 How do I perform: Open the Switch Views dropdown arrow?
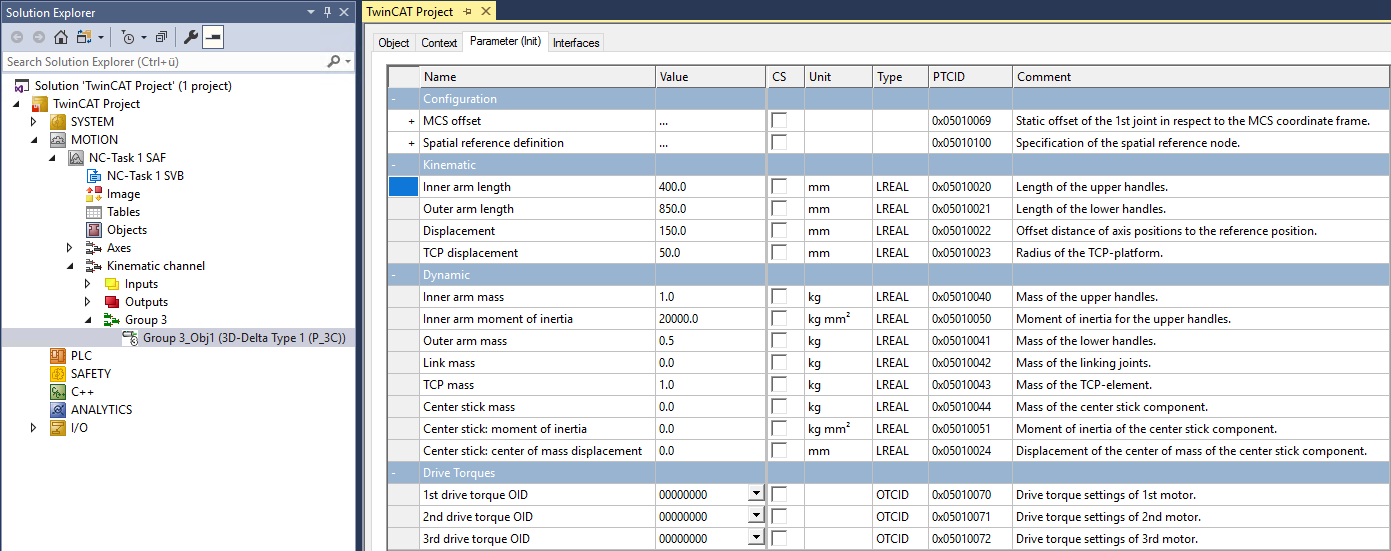(x=101, y=38)
